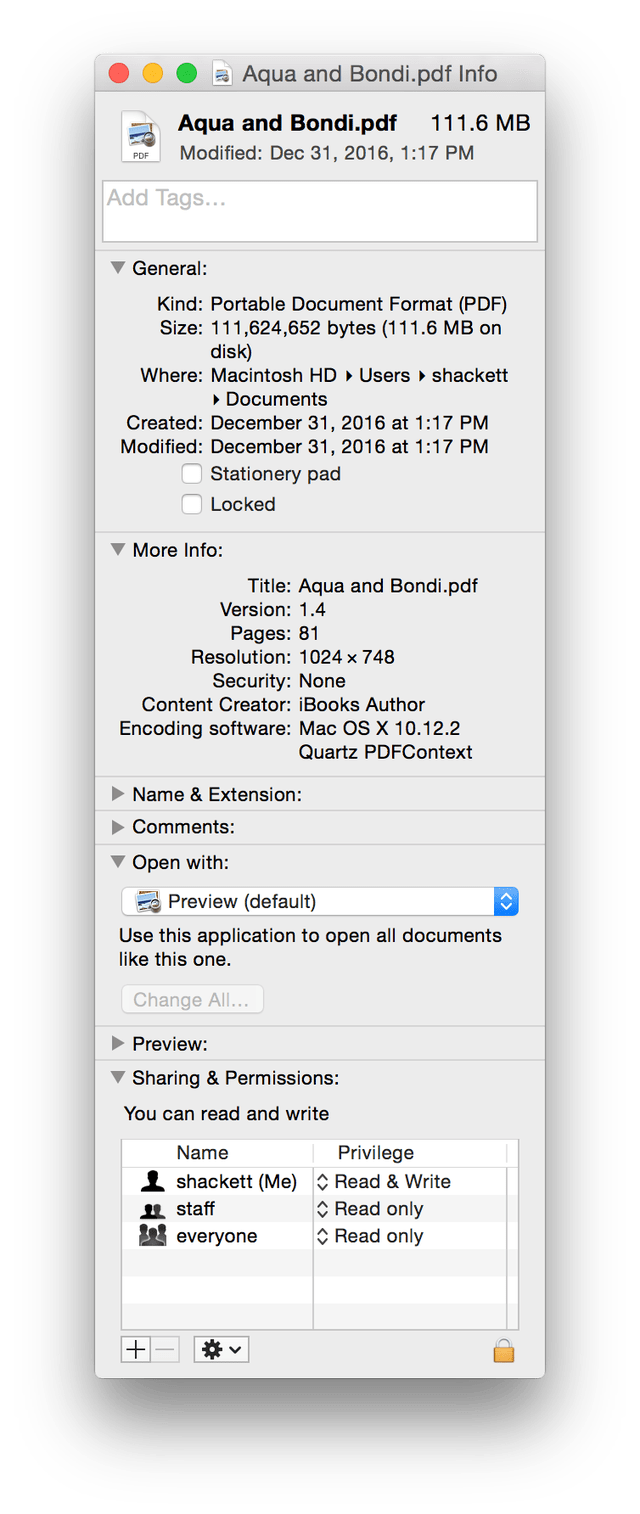The height and width of the screenshot is (1514, 640).
Task: Click the lock icon to unlock permissions
Action: (x=503, y=1351)
